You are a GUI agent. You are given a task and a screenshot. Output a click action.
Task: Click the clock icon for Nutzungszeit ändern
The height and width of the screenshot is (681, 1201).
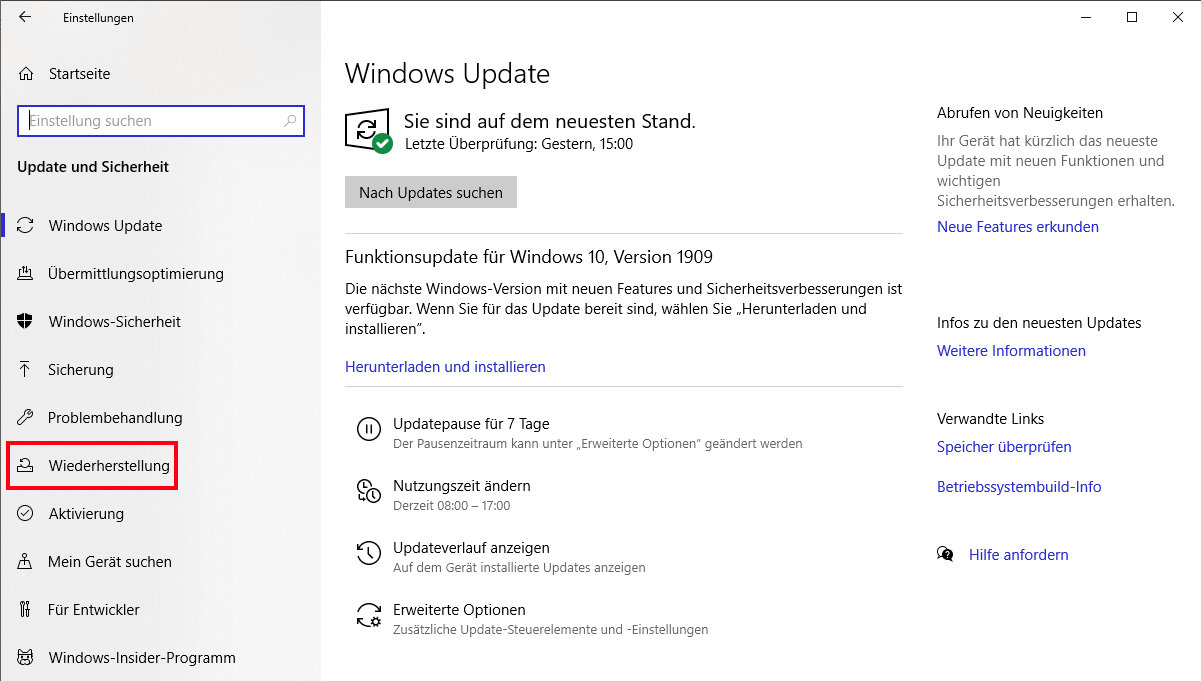[369, 491]
